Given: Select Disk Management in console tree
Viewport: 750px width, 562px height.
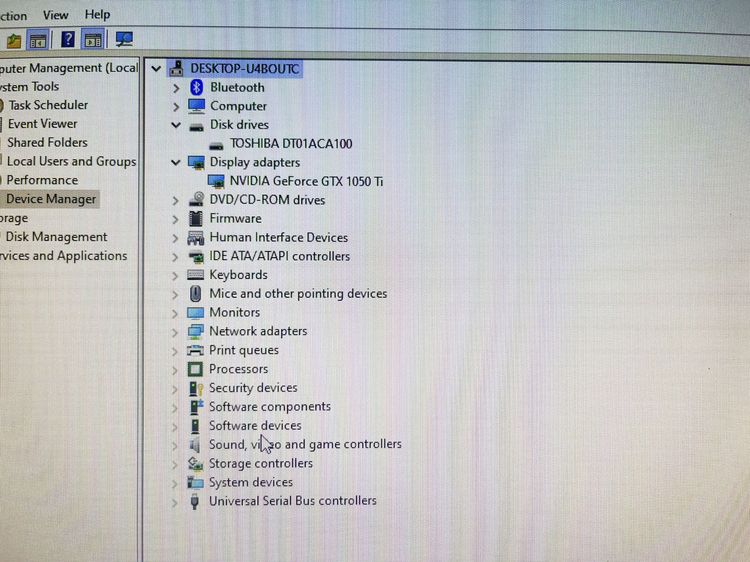Looking at the screenshot, I should click(56, 237).
